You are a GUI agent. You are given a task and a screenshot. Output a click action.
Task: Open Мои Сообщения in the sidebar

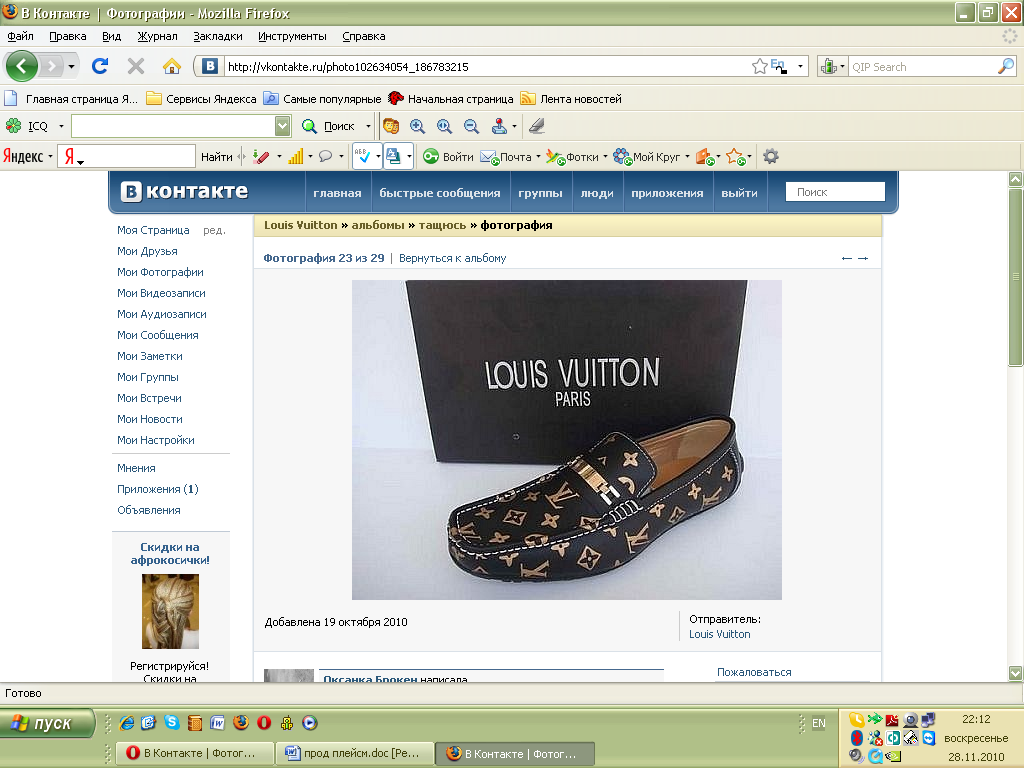pos(157,335)
